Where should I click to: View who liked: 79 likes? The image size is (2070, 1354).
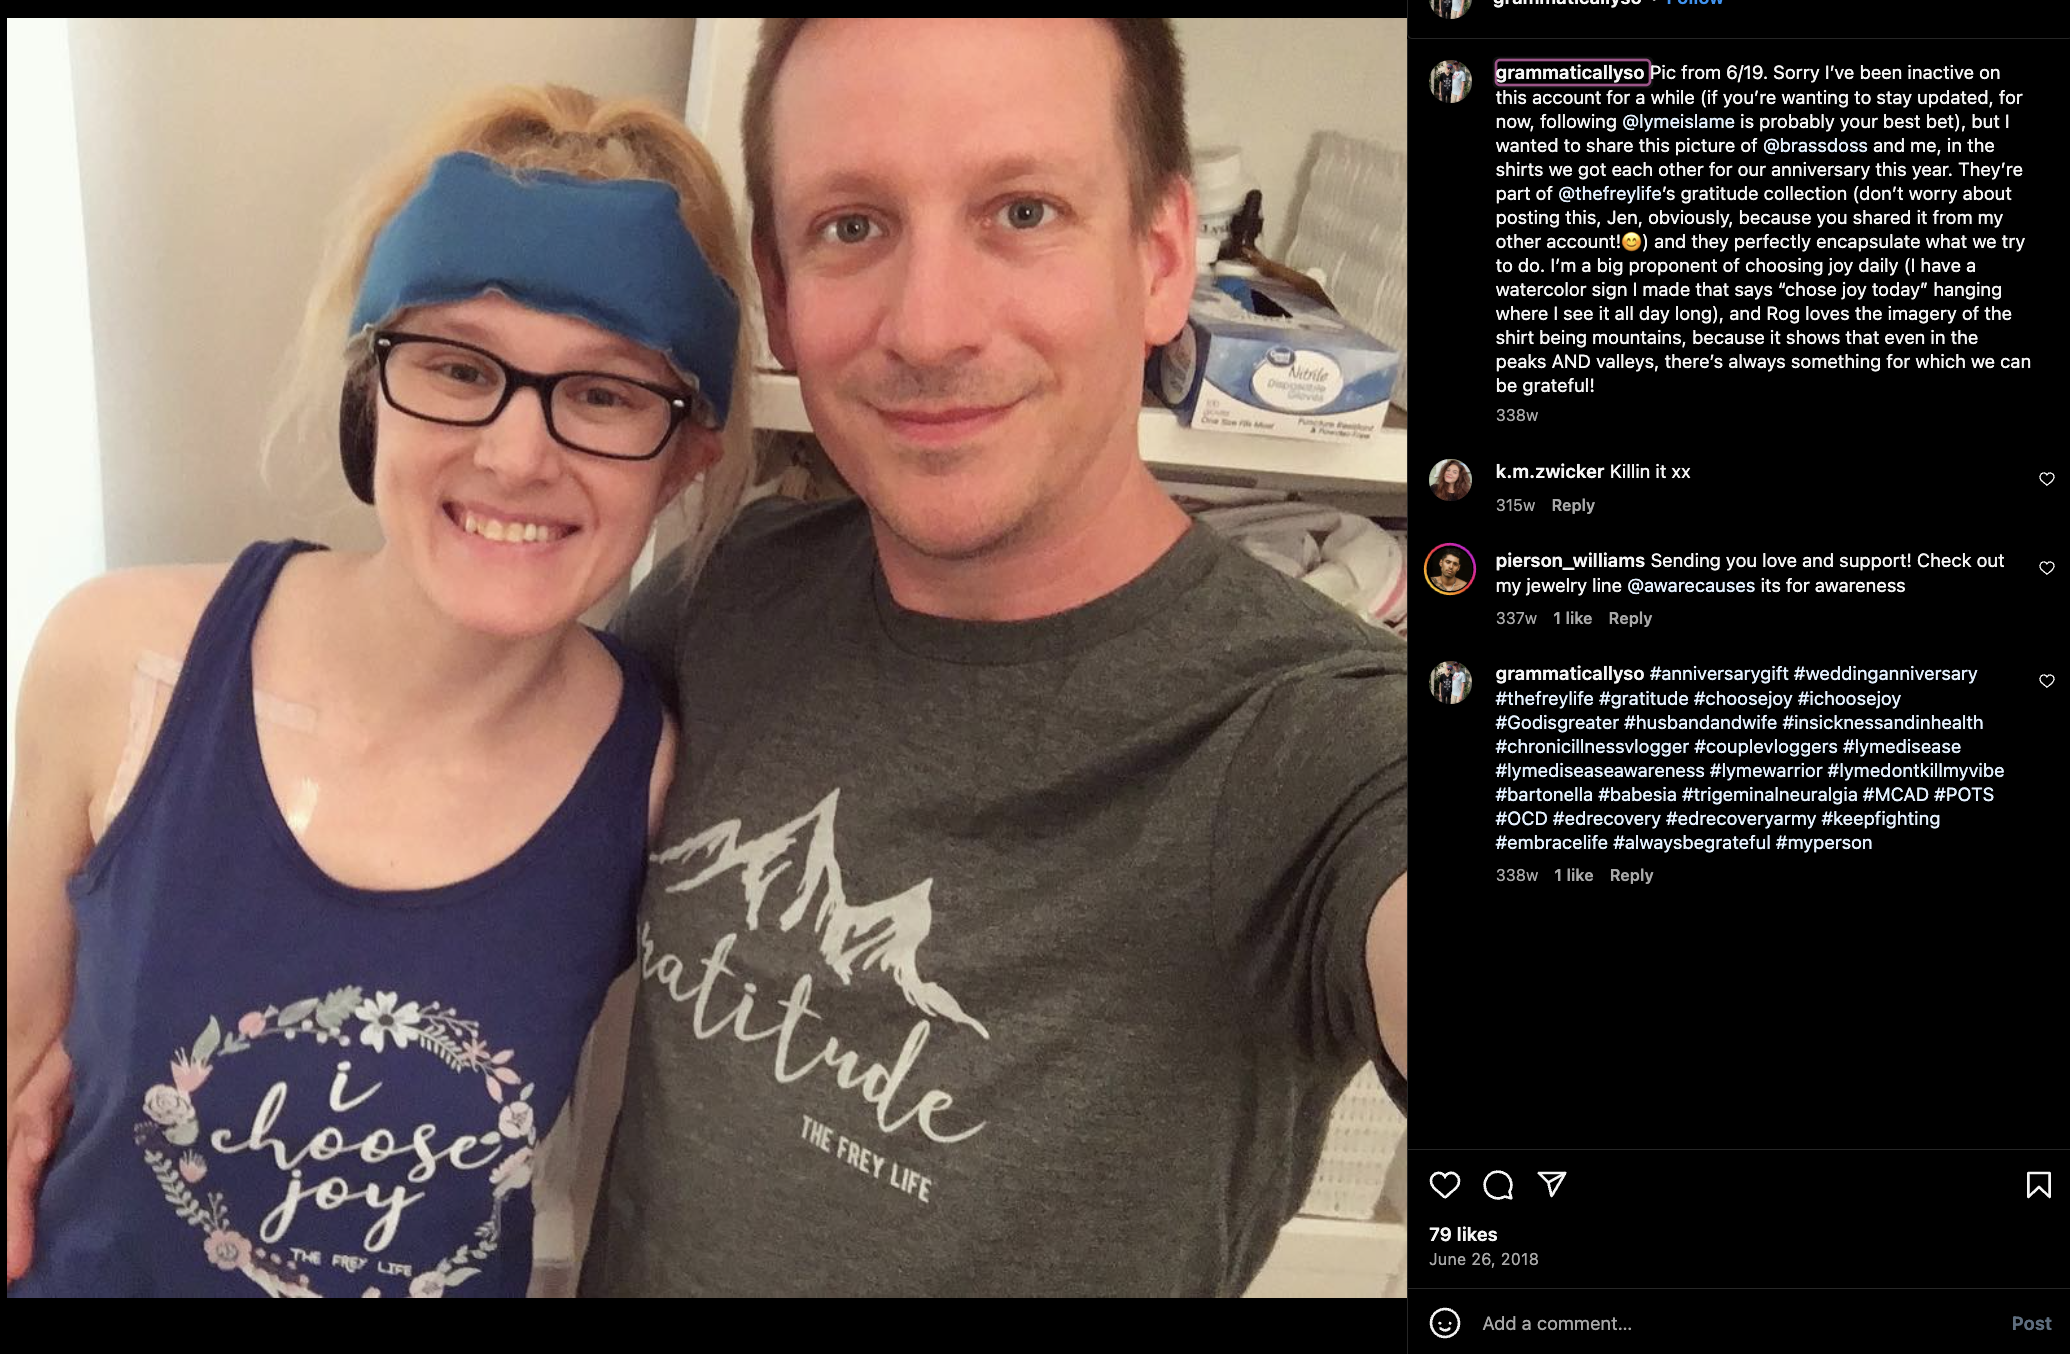(x=1463, y=1234)
